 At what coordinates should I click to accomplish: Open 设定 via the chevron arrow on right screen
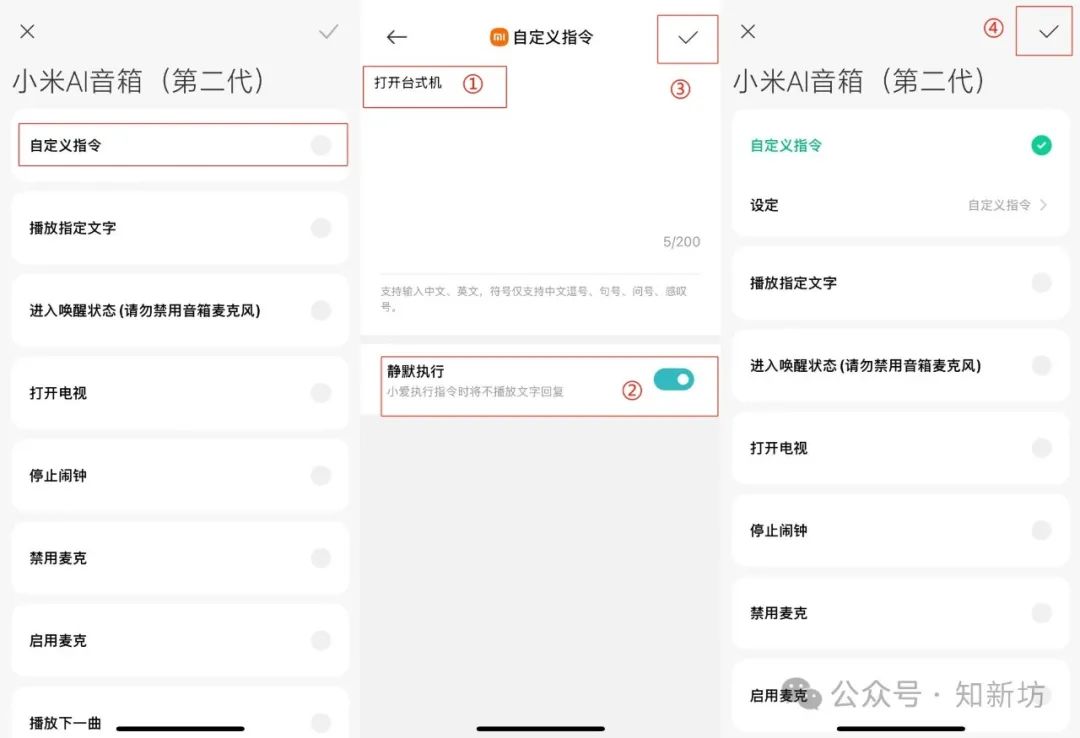(1043, 205)
